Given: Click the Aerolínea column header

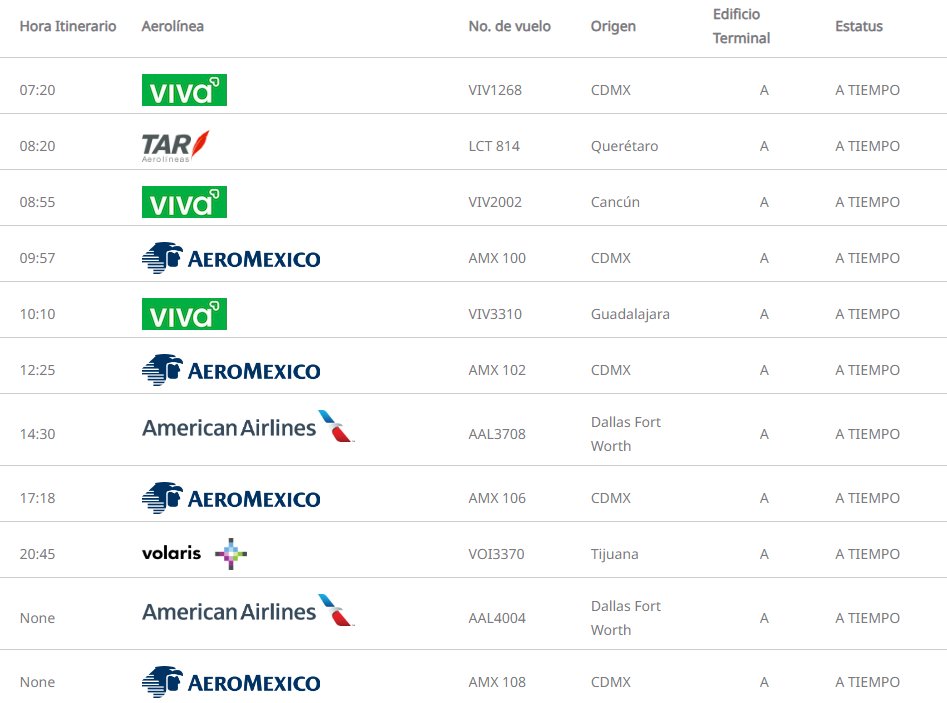Looking at the screenshot, I should point(173,26).
